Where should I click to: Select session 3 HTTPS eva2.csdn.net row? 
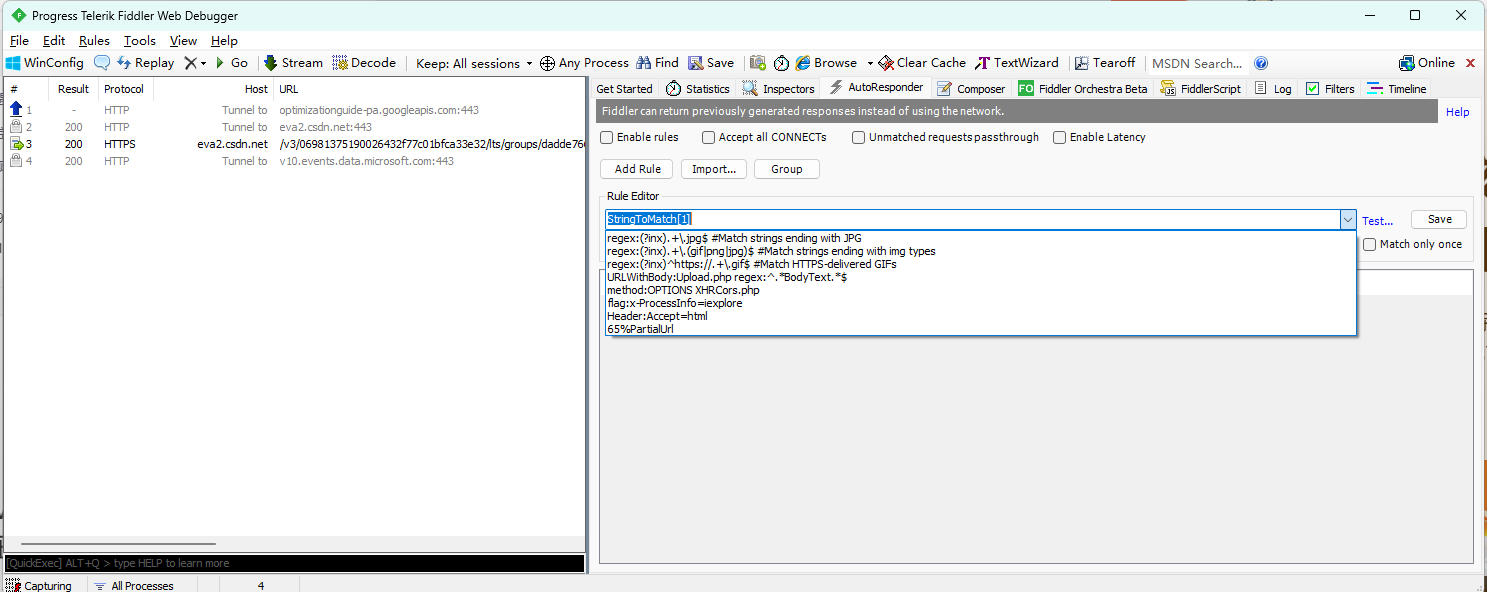pyautogui.click(x=293, y=144)
